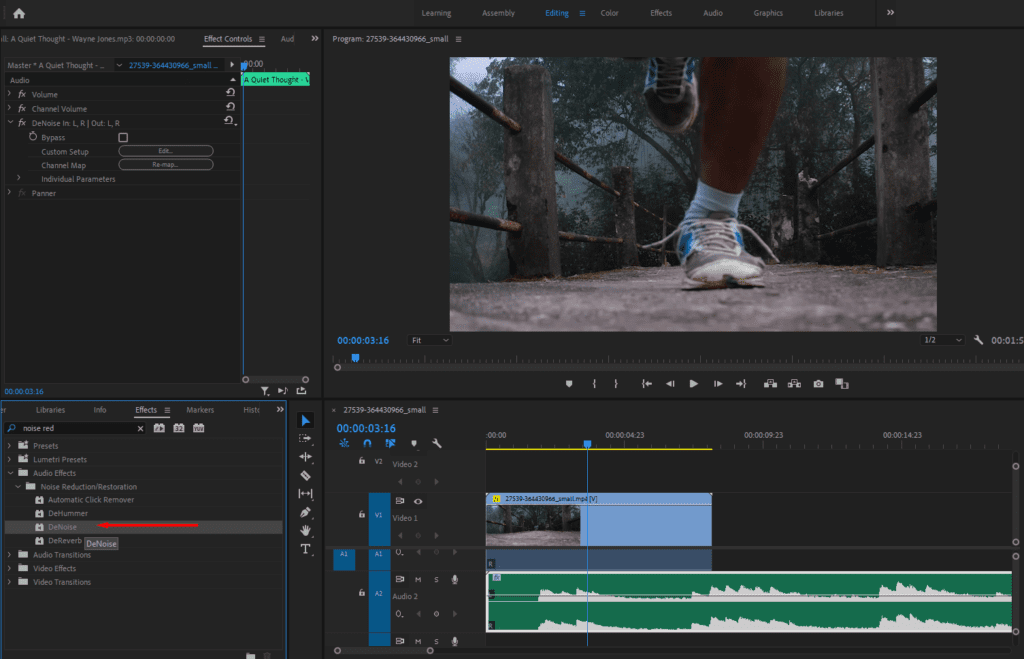This screenshot has height=659, width=1024.
Task: Open timeline display settings wrench
Action: click(x=437, y=443)
